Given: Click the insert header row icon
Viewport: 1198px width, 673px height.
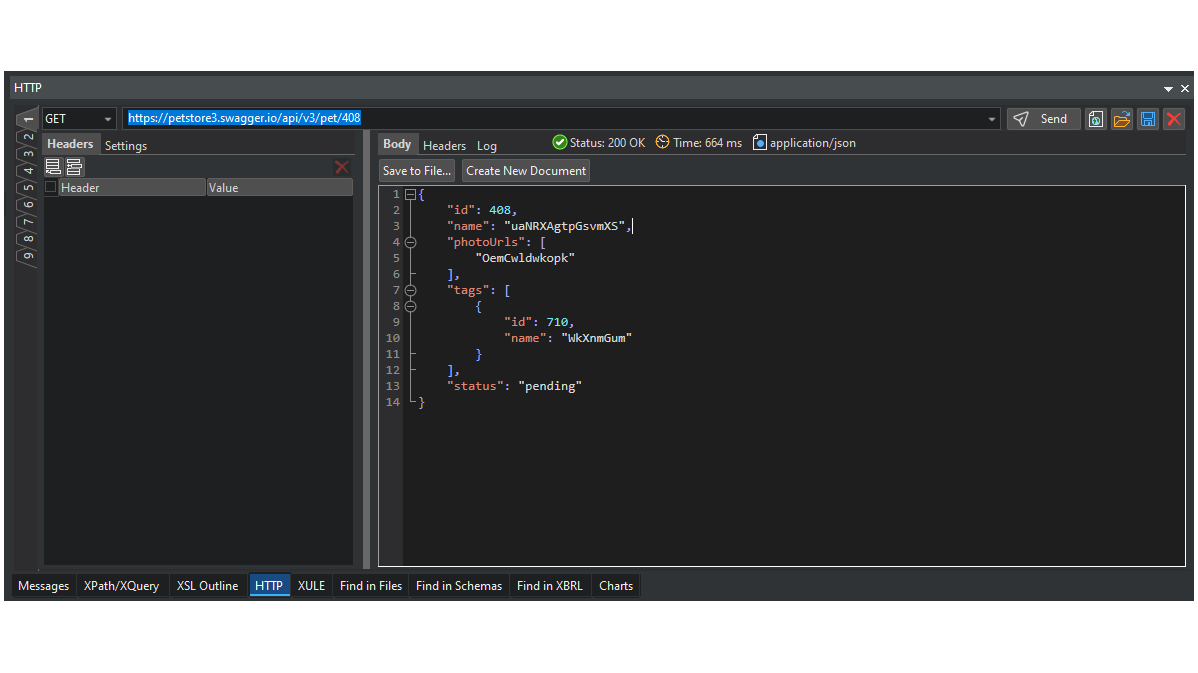Looking at the screenshot, I should coord(74,167).
